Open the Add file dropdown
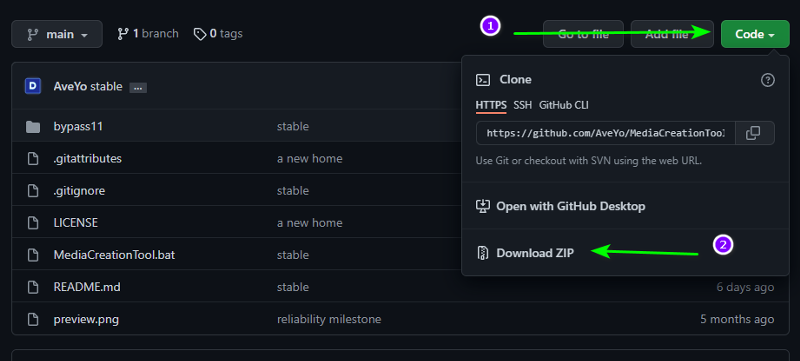This screenshot has height=361, width=800. coord(672,34)
